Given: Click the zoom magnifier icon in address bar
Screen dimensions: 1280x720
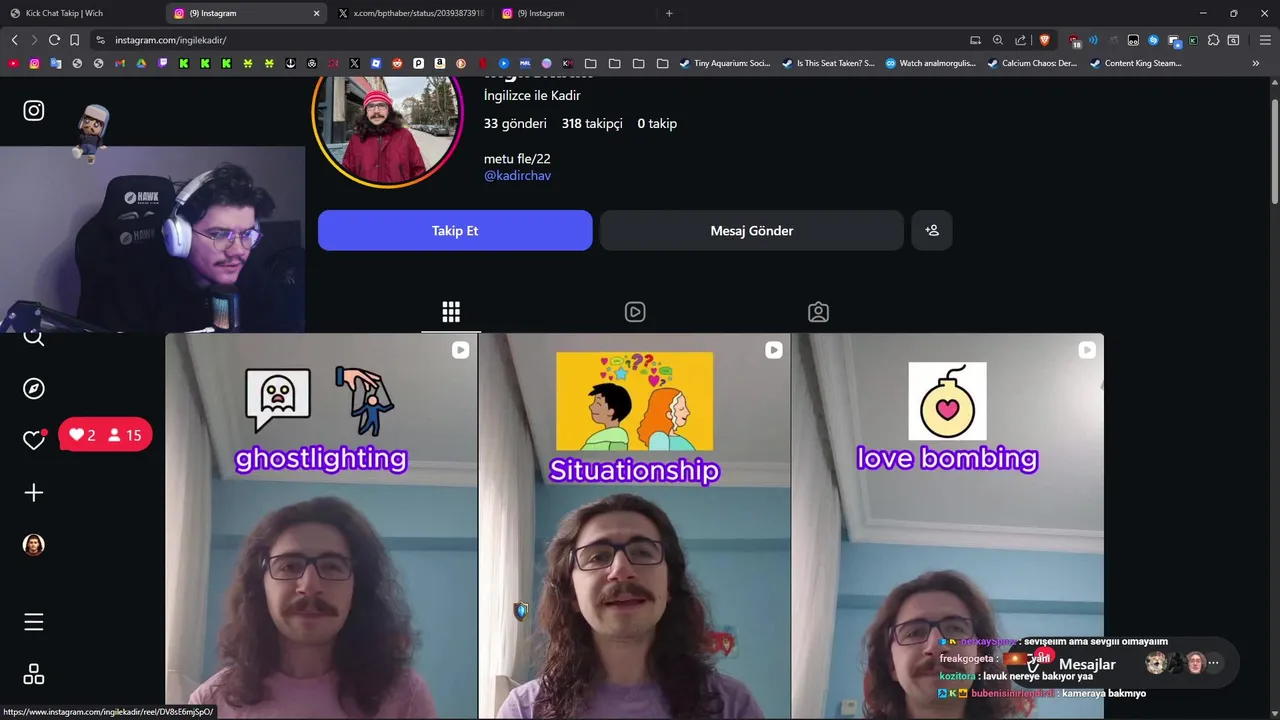Looking at the screenshot, I should 997,40.
